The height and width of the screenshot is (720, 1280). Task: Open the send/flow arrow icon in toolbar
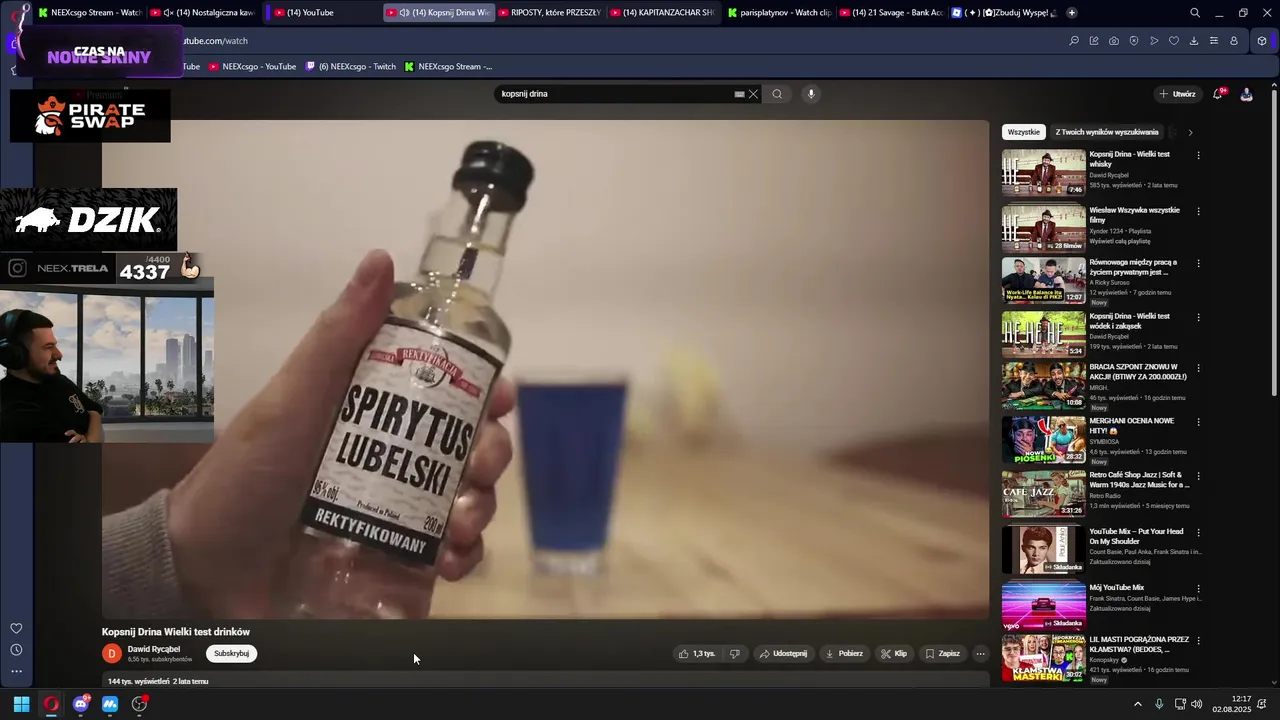[x=1154, y=41]
